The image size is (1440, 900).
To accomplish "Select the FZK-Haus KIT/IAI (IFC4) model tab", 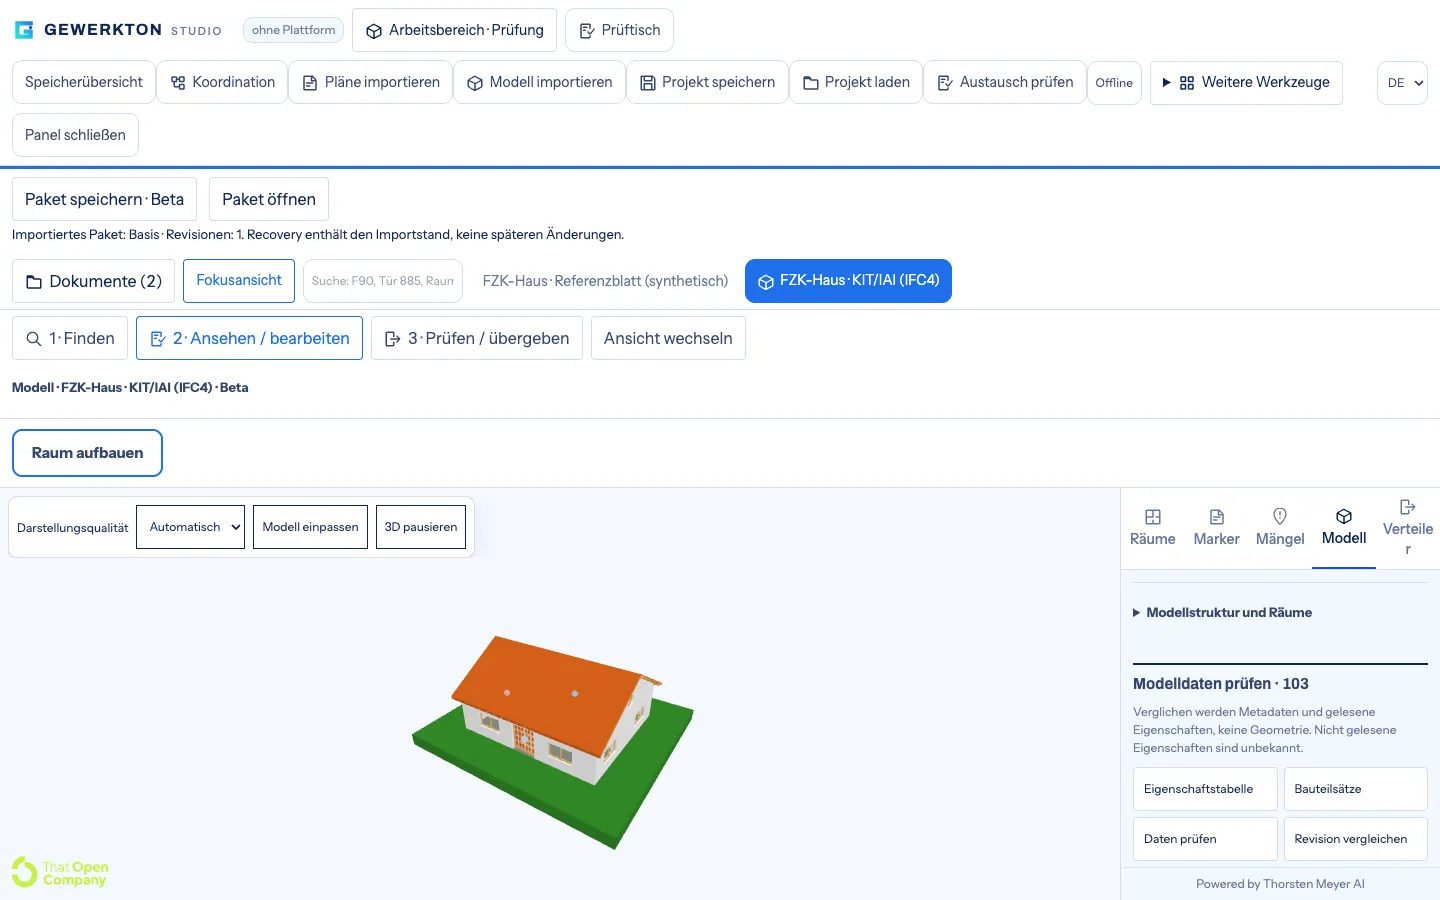I will (x=848, y=281).
